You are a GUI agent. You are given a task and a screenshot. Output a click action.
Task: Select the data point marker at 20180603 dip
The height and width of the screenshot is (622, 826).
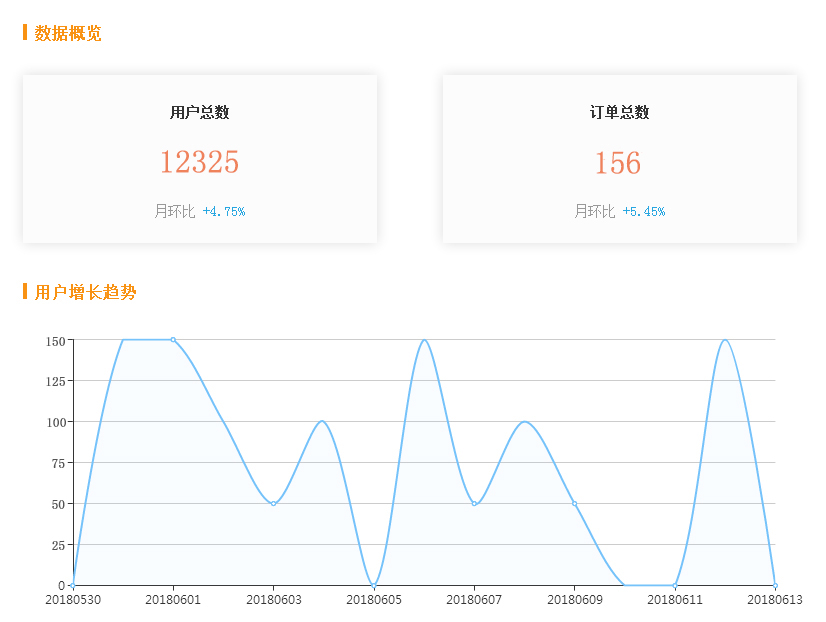coord(271,504)
